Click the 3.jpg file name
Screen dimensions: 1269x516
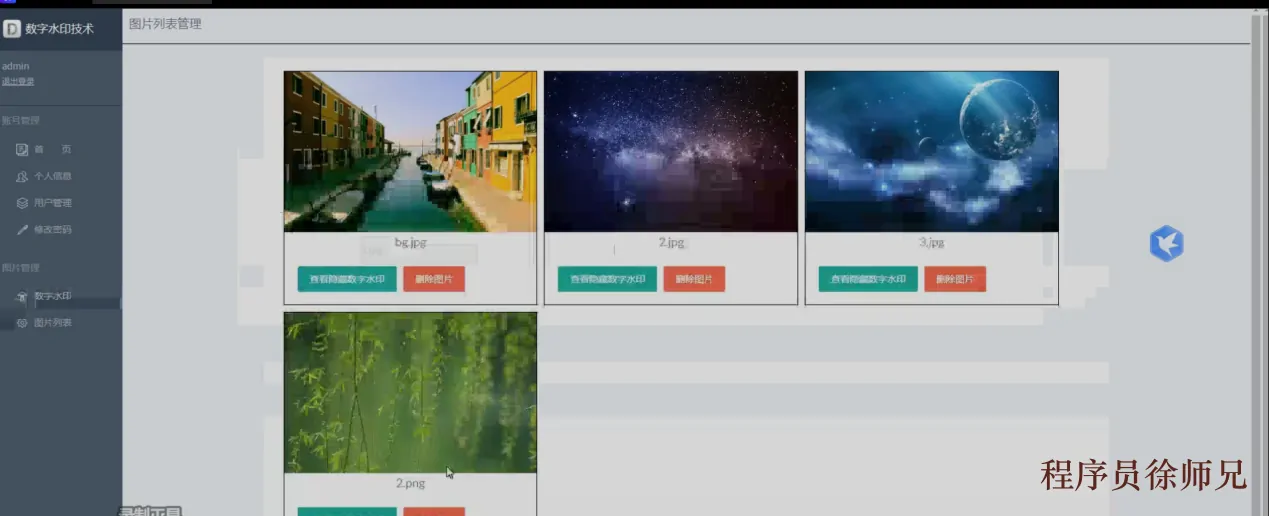[932, 243]
